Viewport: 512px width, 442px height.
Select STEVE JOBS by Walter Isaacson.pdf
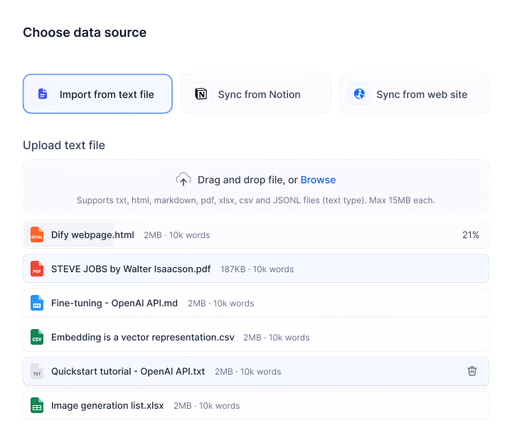coord(256,269)
